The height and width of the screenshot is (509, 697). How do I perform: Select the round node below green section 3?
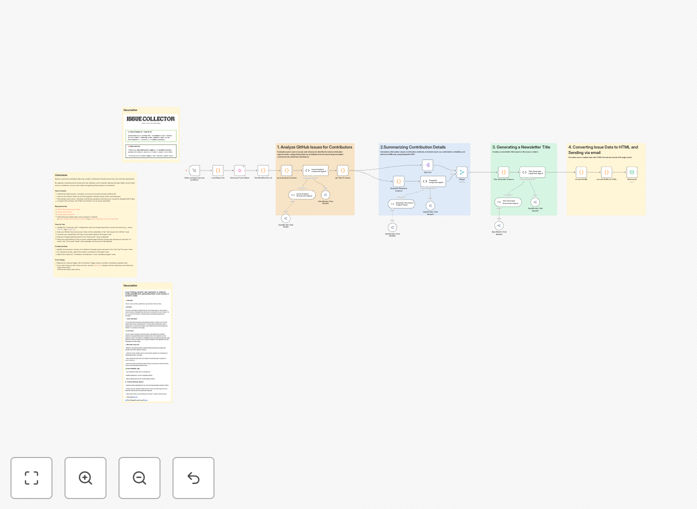[x=499, y=226]
